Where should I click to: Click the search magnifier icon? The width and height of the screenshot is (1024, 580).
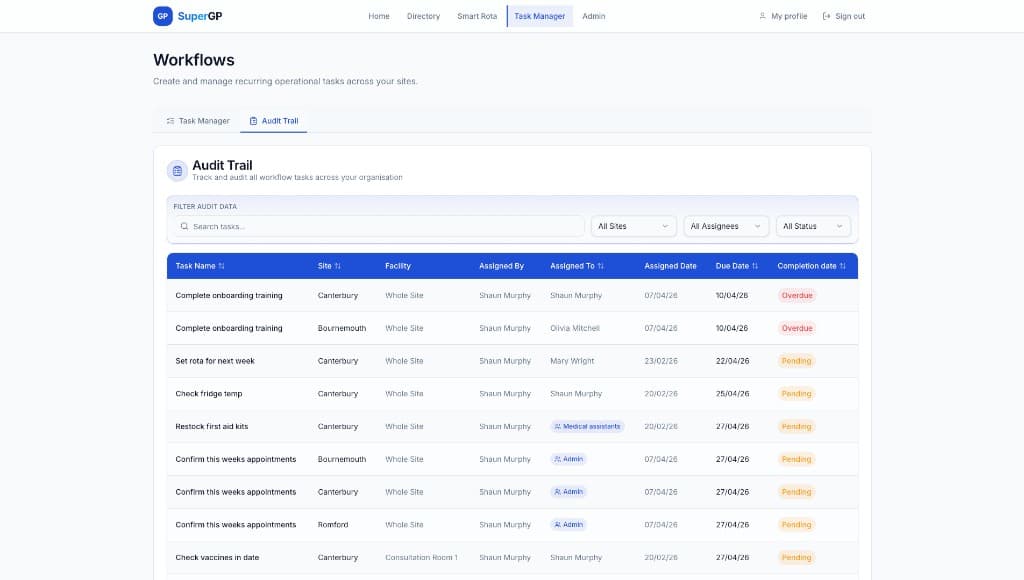coord(184,227)
